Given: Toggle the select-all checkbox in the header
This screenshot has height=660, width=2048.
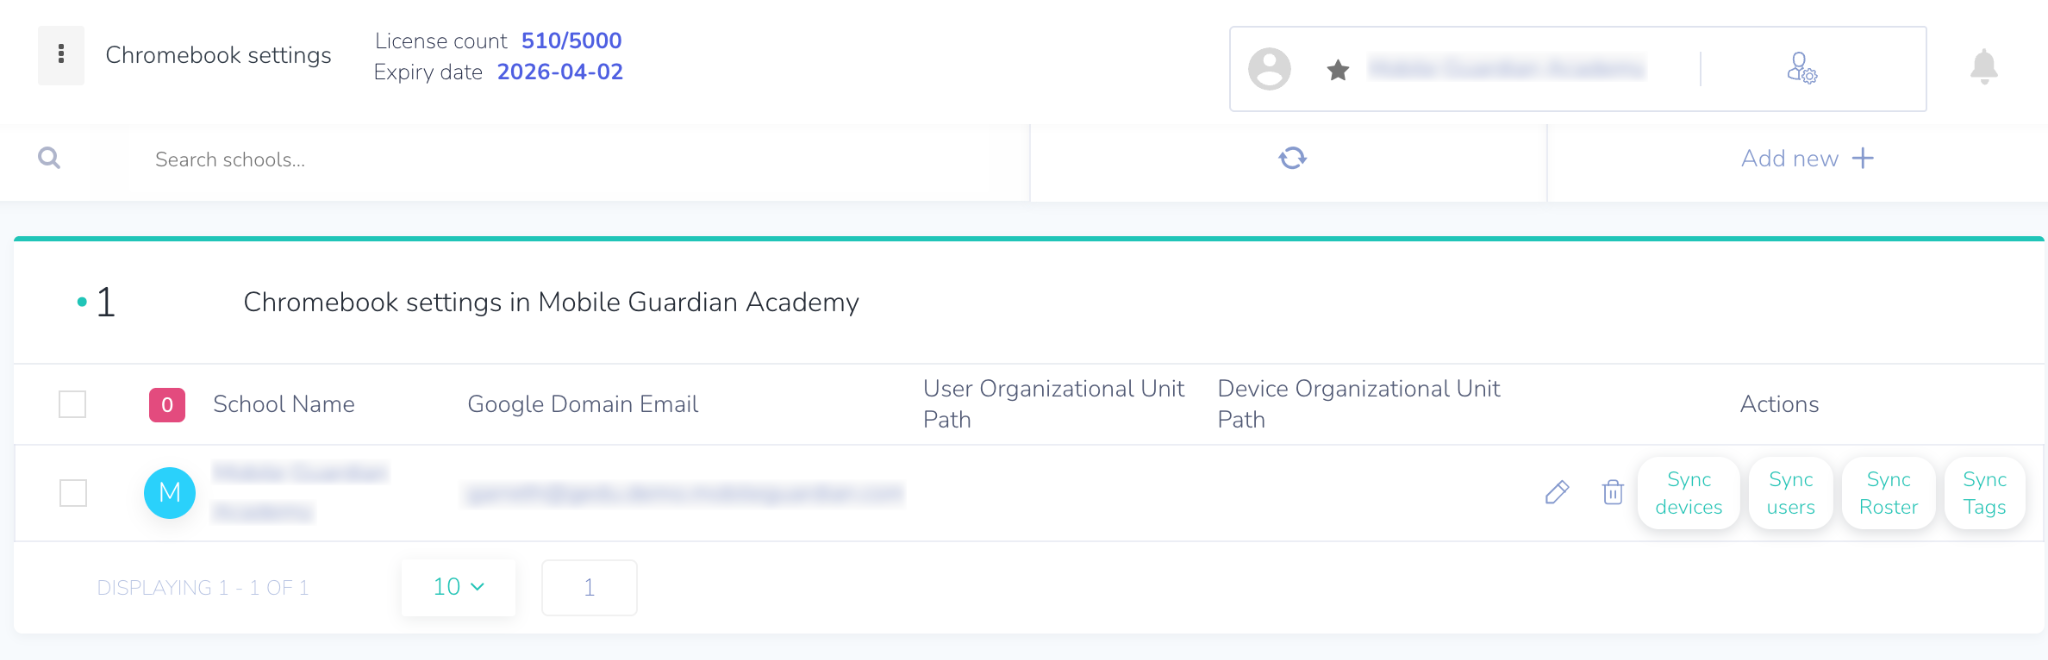Looking at the screenshot, I should coord(73,404).
